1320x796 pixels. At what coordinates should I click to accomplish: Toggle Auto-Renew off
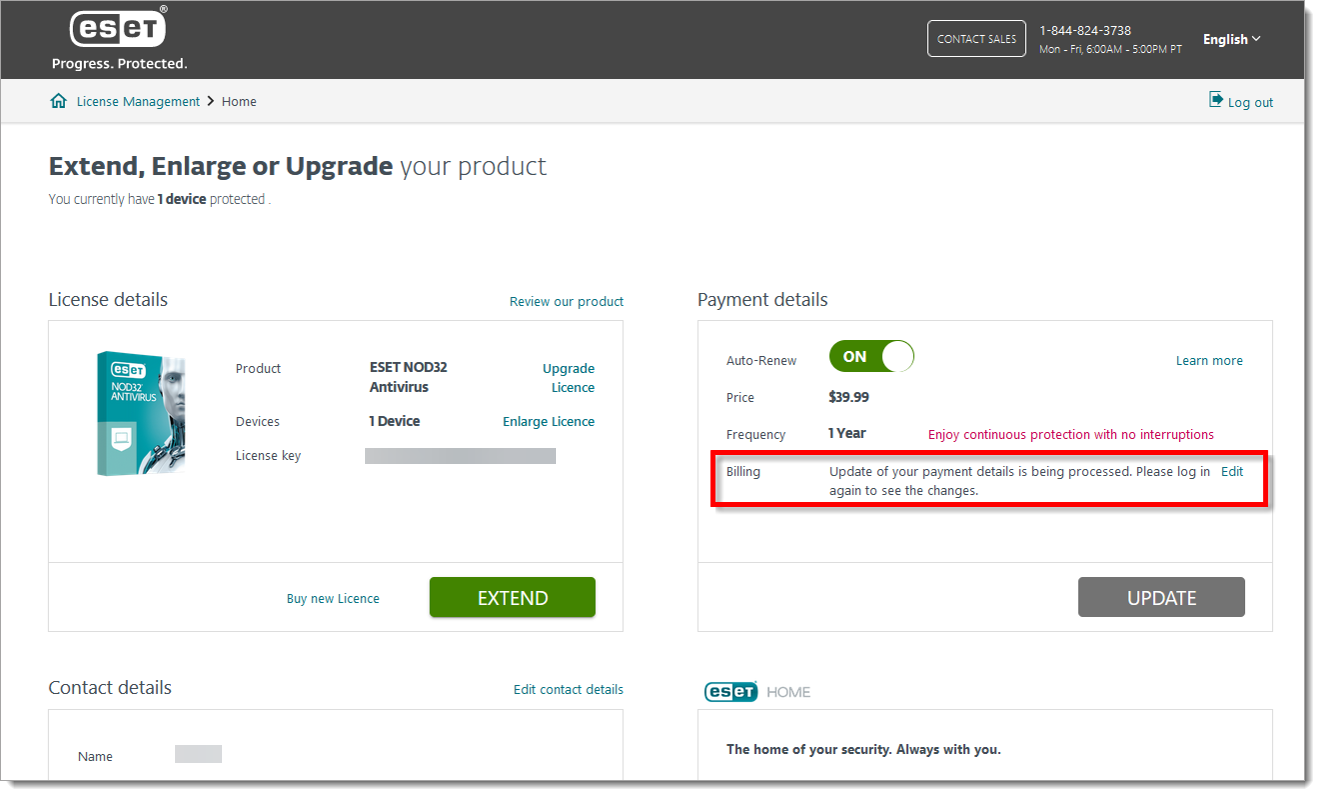[x=871, y=356]
